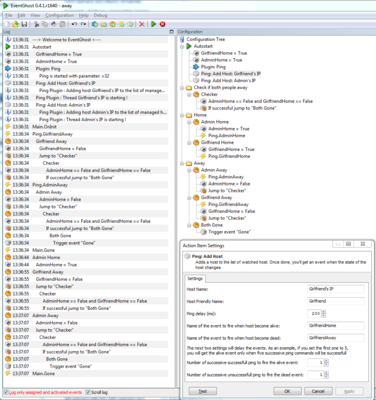
Task: Click the red X Disable item icon
Action: (142, 24)
